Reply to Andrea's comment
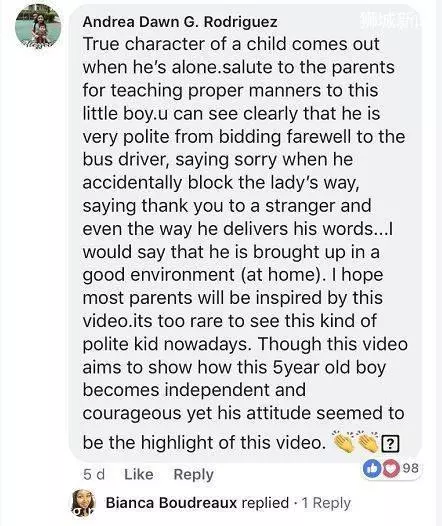The height and width of the screenshot is (526, 442). pos(194,474)
